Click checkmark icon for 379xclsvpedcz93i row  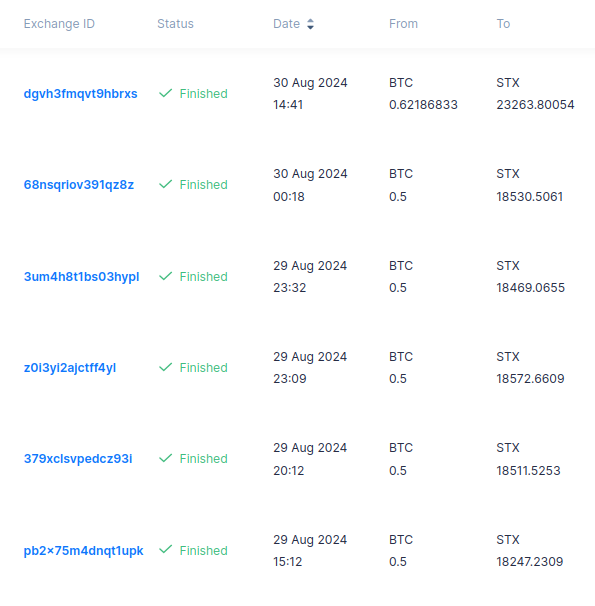pyautogui.click(x=165, y=458)
